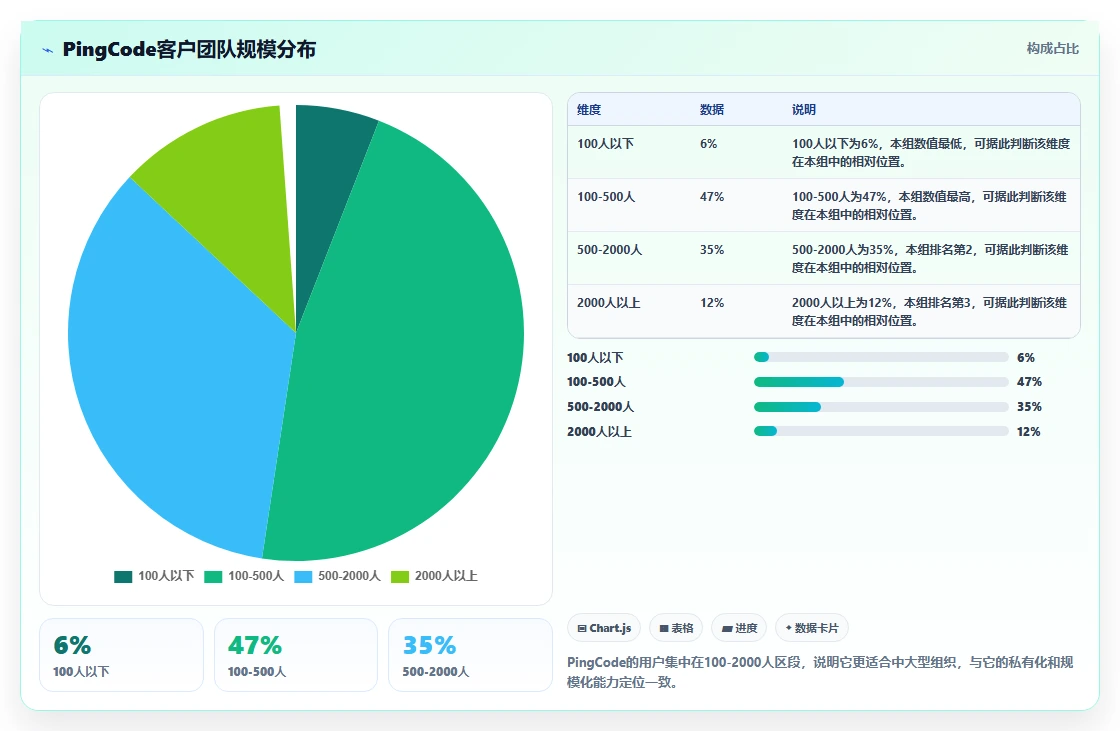Select the 500-2000人 table row label

coord(609,249)
